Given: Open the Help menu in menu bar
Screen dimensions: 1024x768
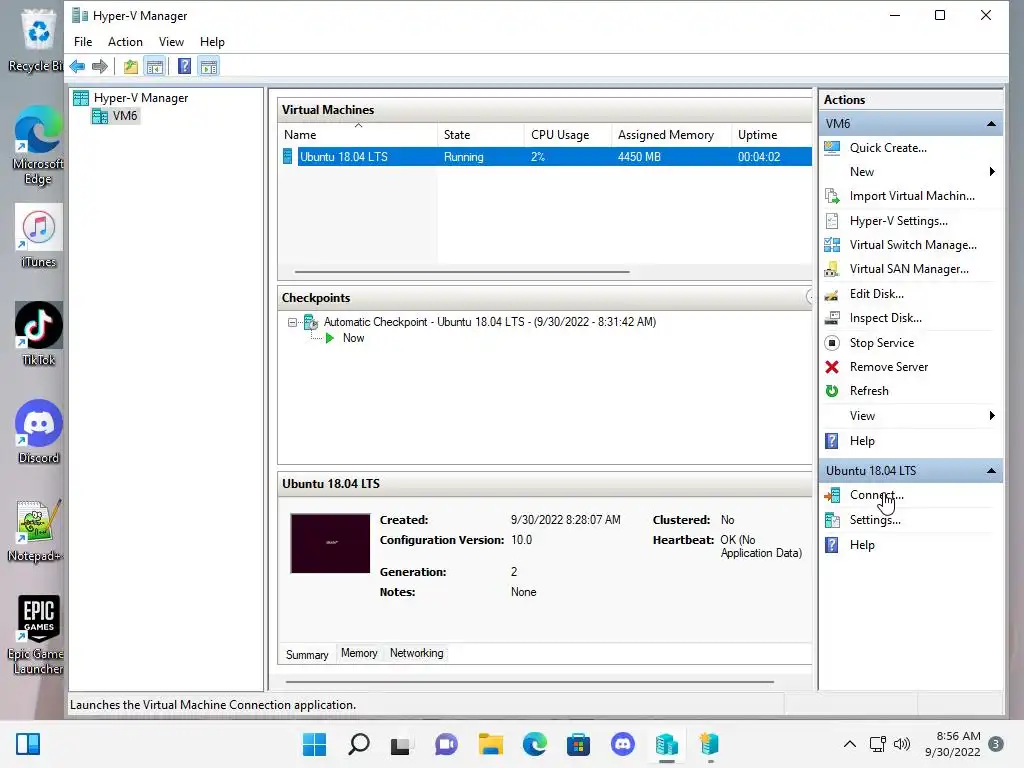Looking at the screenshot, I should pos(212,42).
